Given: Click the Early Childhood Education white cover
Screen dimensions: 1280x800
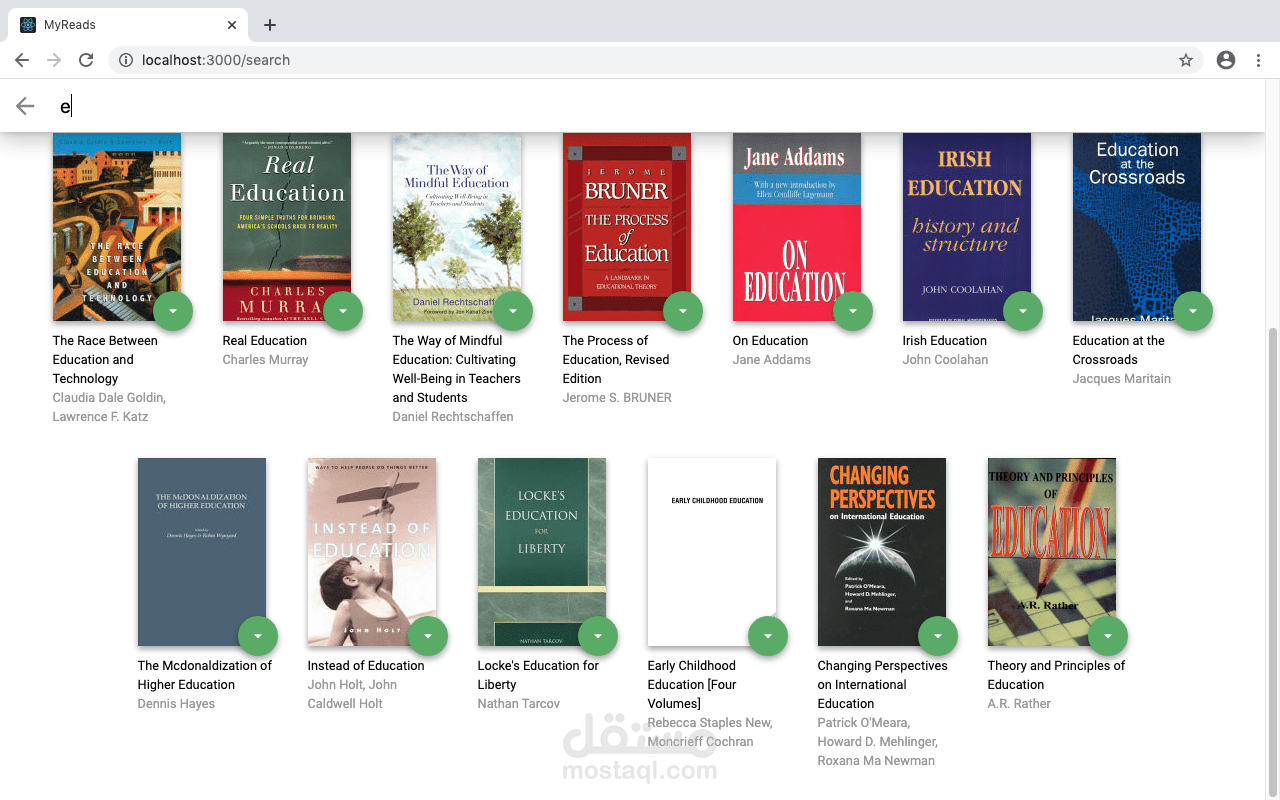Looking at the screenshot, I should point(712,552).
